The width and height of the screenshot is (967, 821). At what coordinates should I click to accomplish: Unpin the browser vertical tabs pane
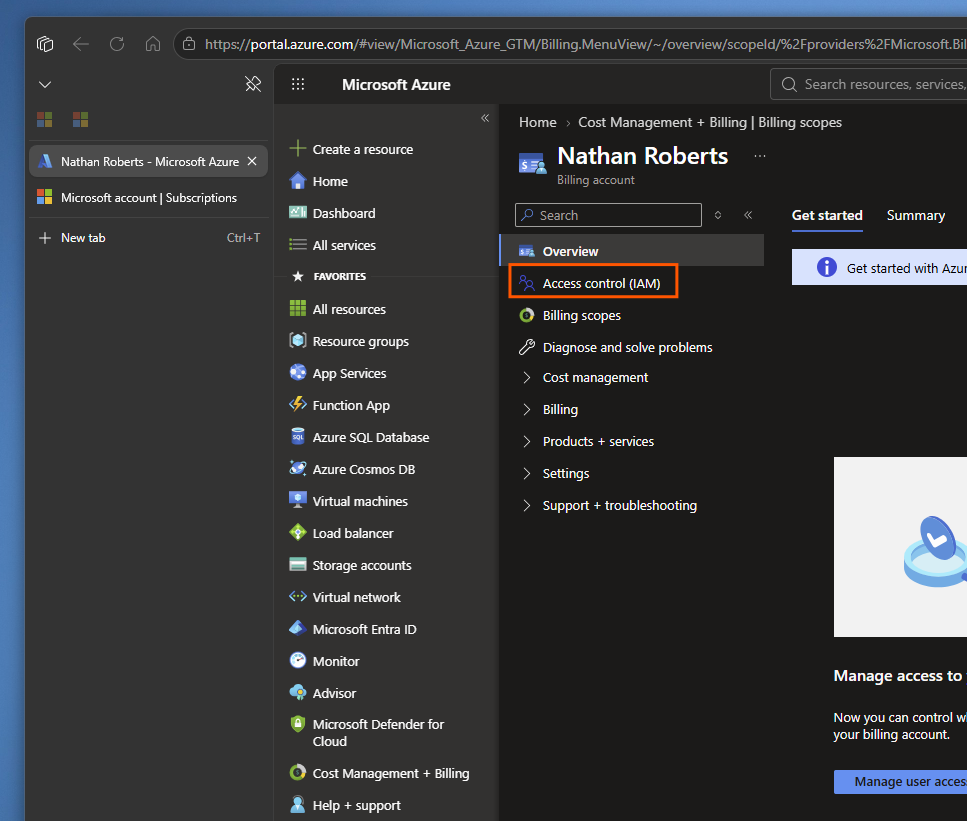click(x=253, y=84)
